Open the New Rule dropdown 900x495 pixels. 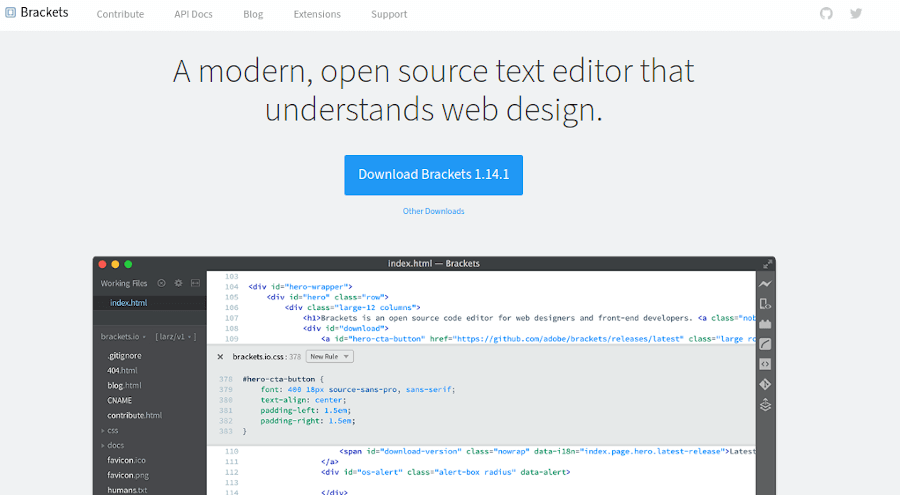pyautogui.click(x=329, y=357)
